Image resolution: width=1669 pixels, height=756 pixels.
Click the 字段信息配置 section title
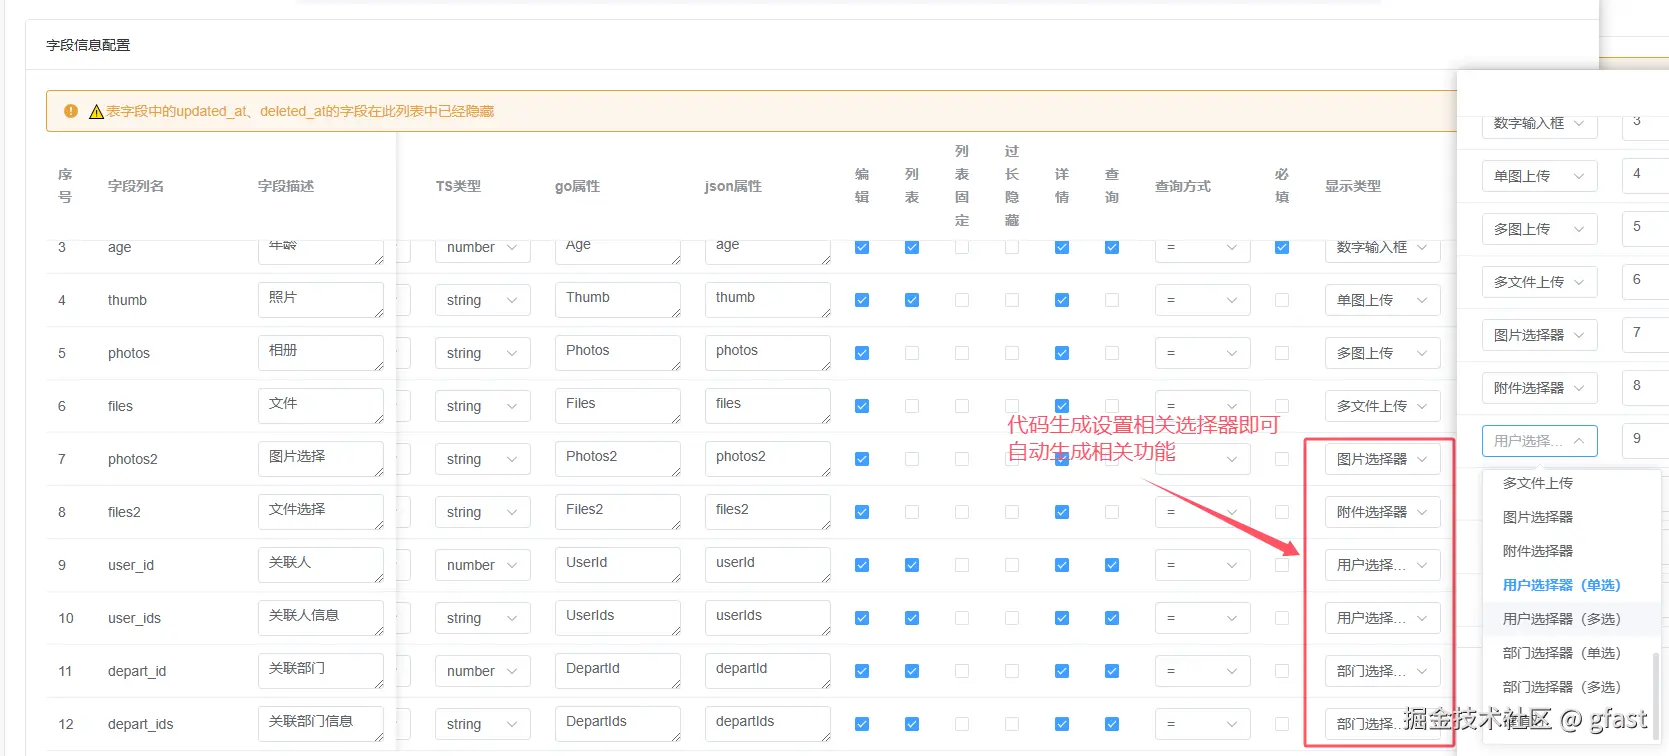click(88, 45)
